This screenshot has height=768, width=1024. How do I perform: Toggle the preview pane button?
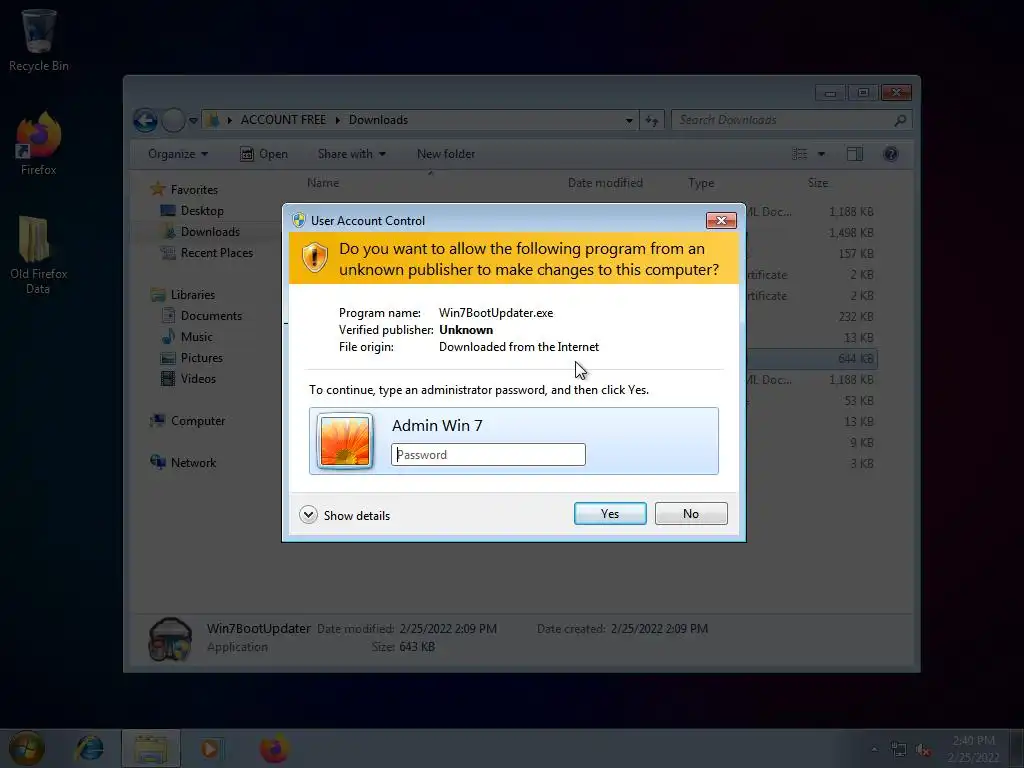coord(855,154)
